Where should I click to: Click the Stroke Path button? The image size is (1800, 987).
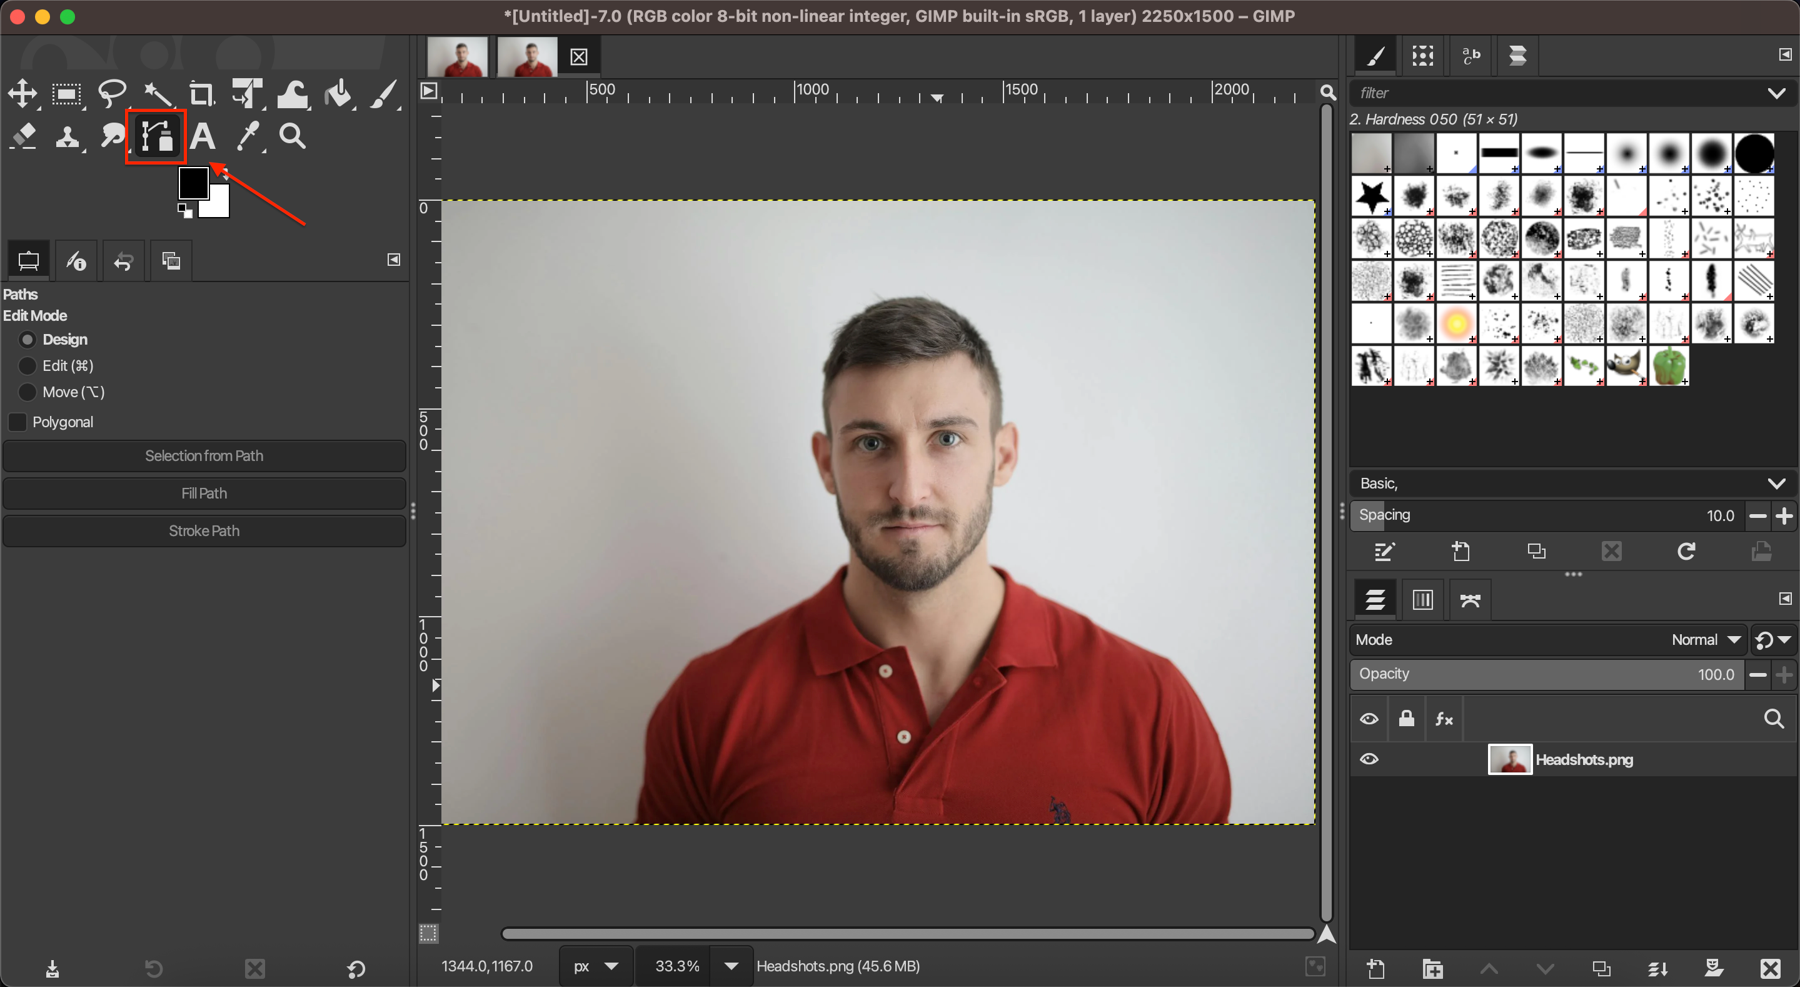point(204,531)
